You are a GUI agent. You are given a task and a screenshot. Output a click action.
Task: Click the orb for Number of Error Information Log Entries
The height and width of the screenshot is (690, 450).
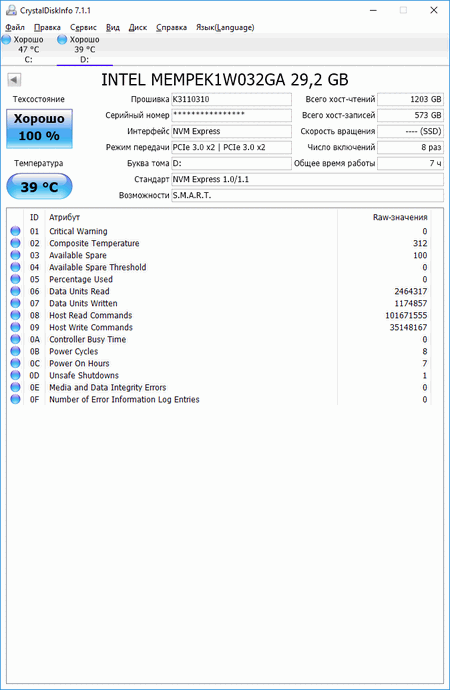[x=15, y=400]
